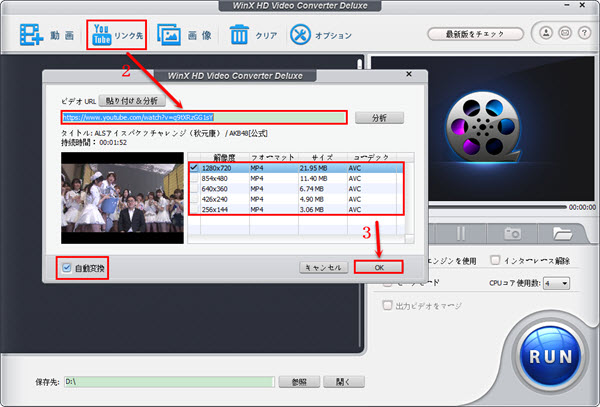Click the 持続時間 00:01:52 text
600x407 pixels.
tap(94, 142)
